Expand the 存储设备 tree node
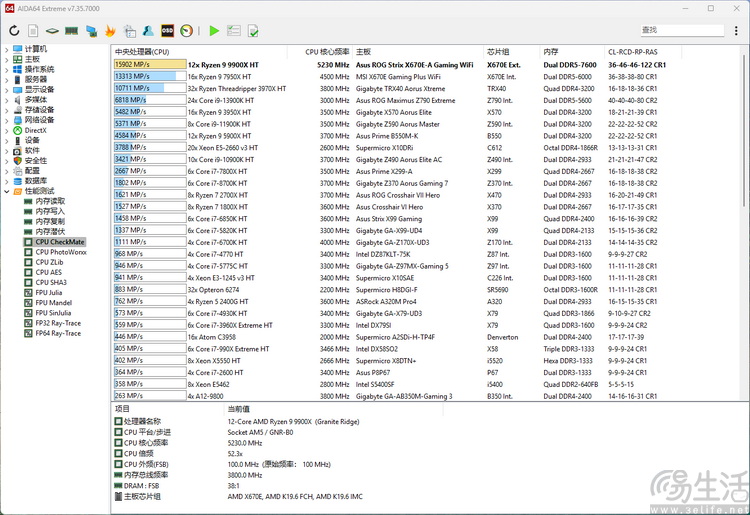This screenshot has width=750, height=515. pos(7,110)
